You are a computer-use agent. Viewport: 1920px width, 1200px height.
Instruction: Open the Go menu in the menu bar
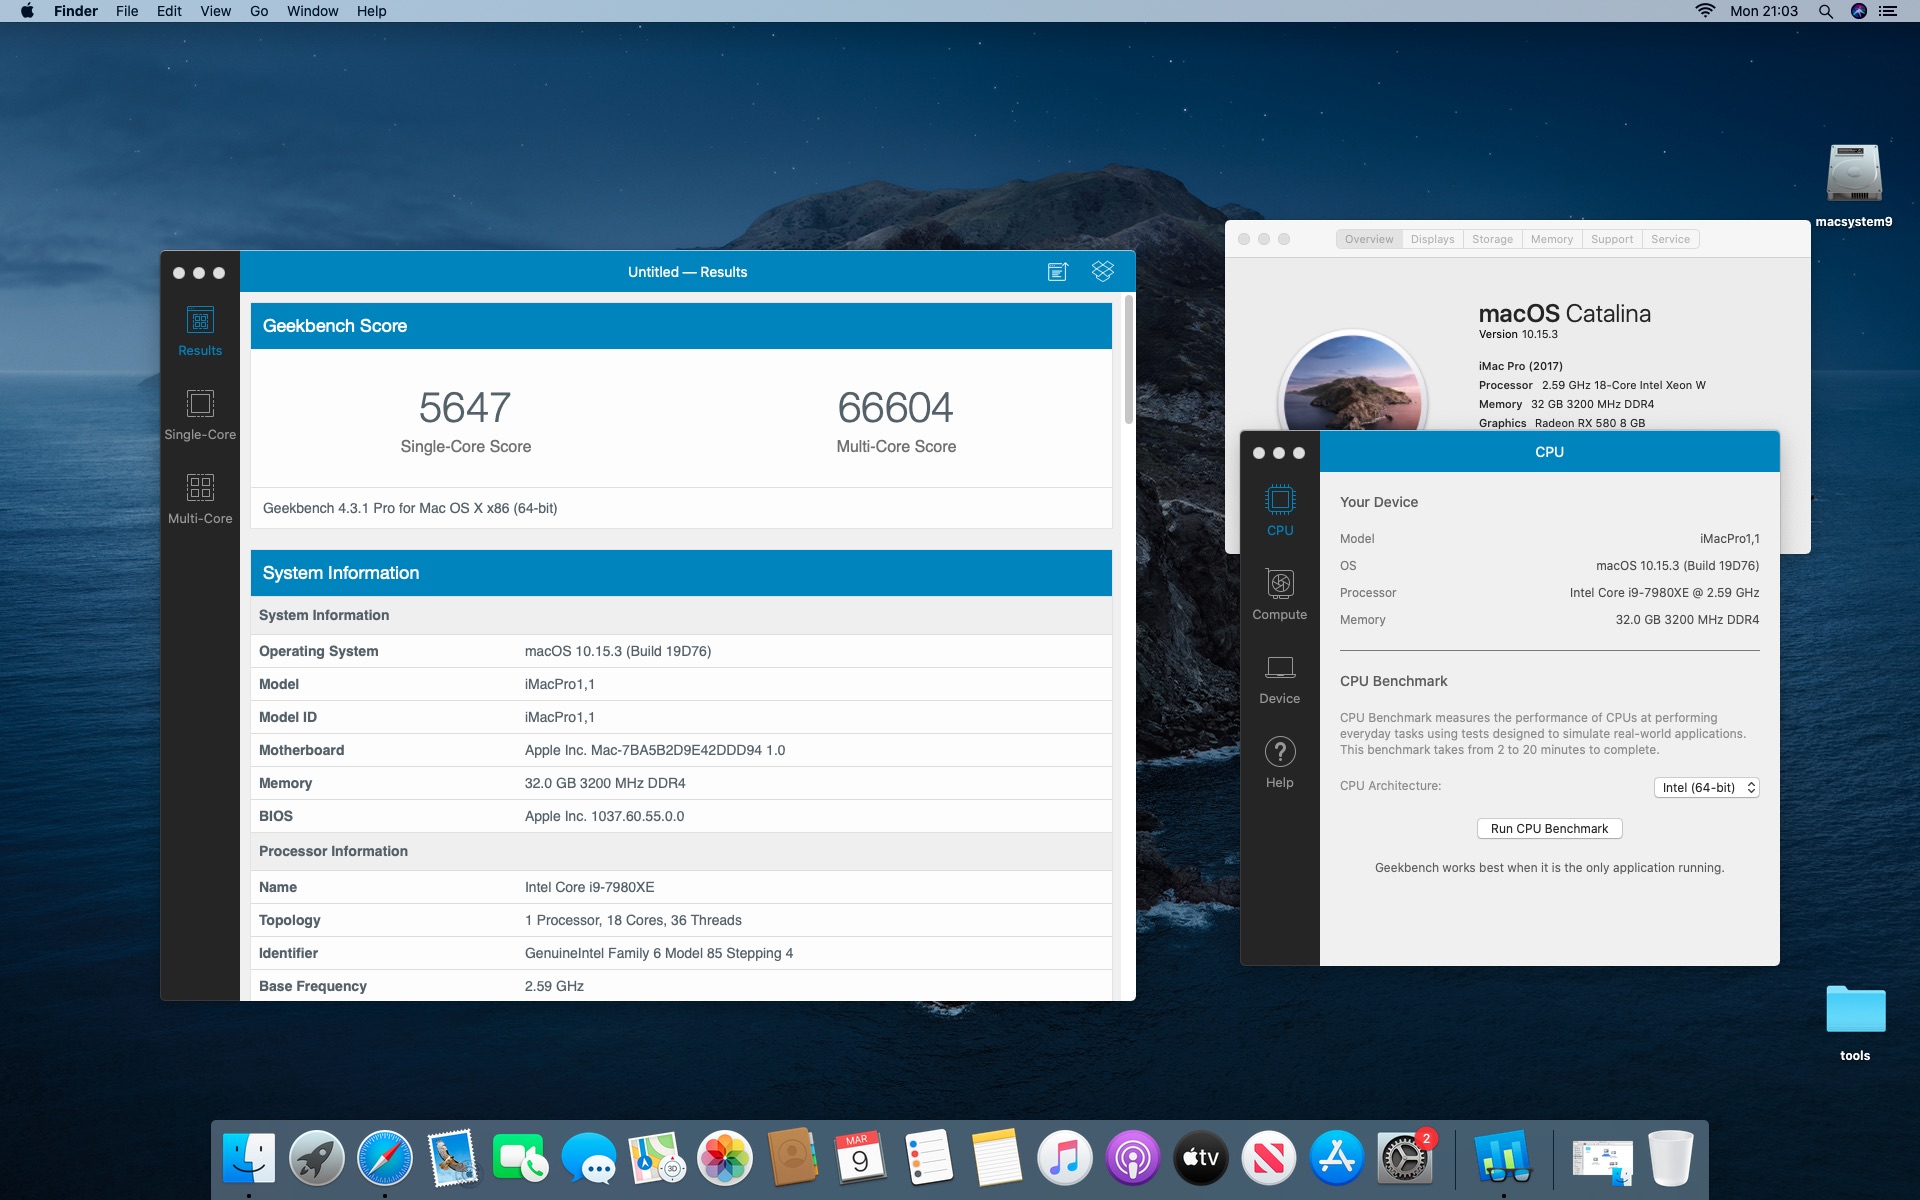click(259, 11)
